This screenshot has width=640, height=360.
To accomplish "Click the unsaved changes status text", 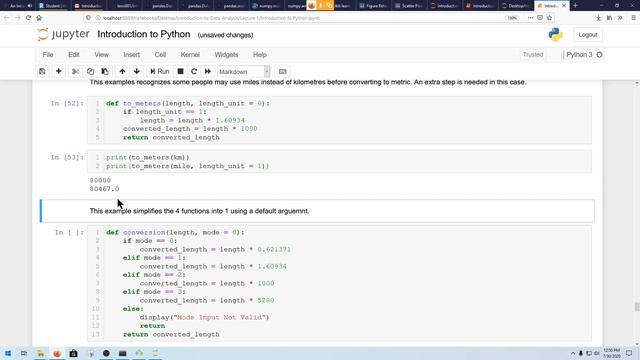I will [225, 35].
